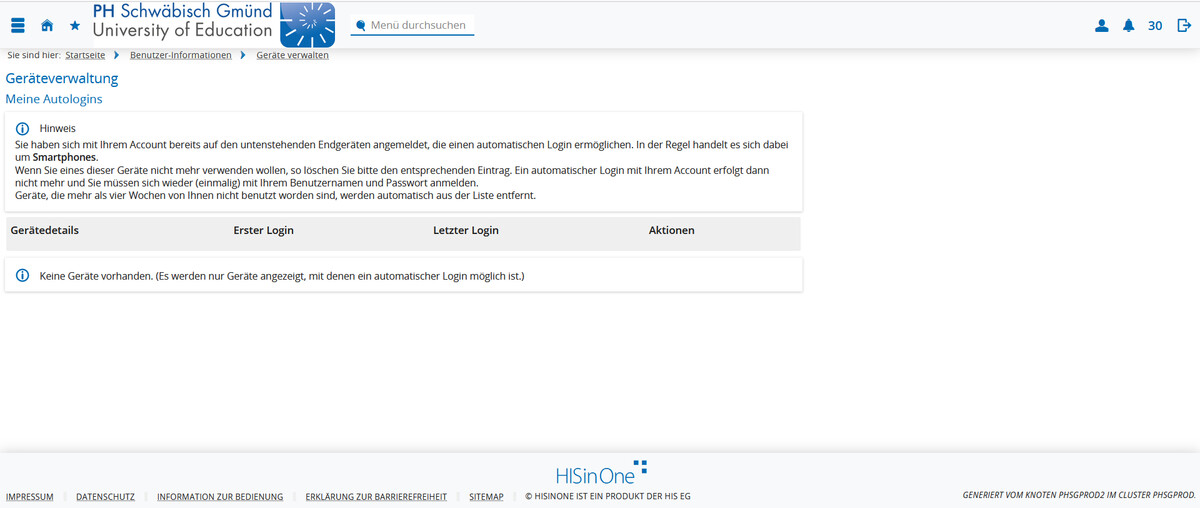
Task: Open the hamburger main menu
Action: 18,26
